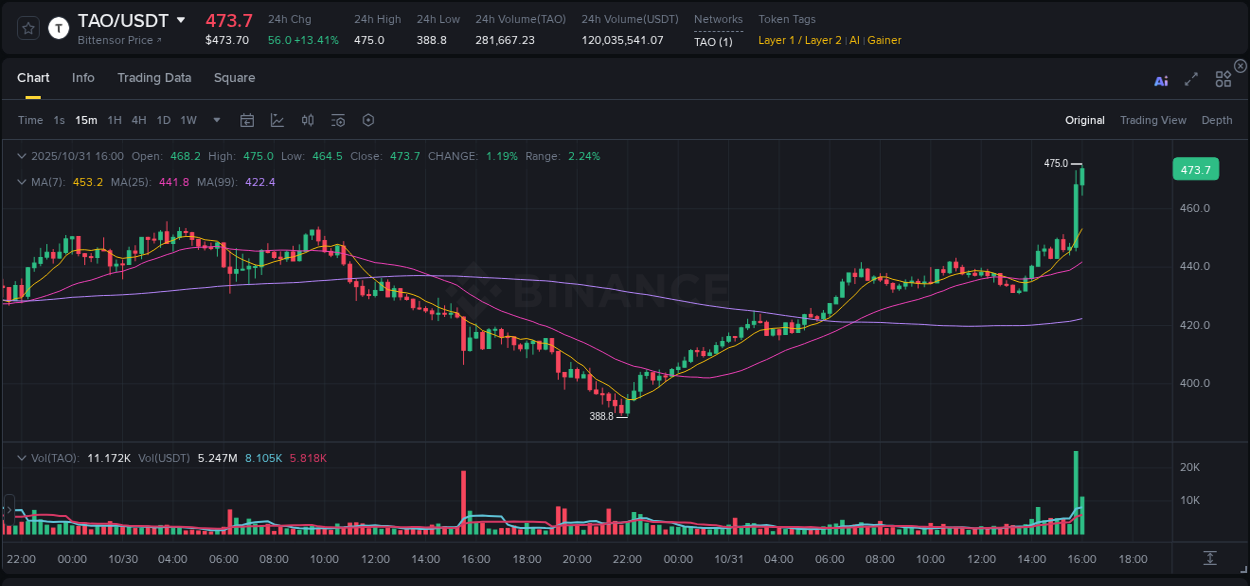
Task: Open the chart settings hexagon icon
Action: (368, 120)
